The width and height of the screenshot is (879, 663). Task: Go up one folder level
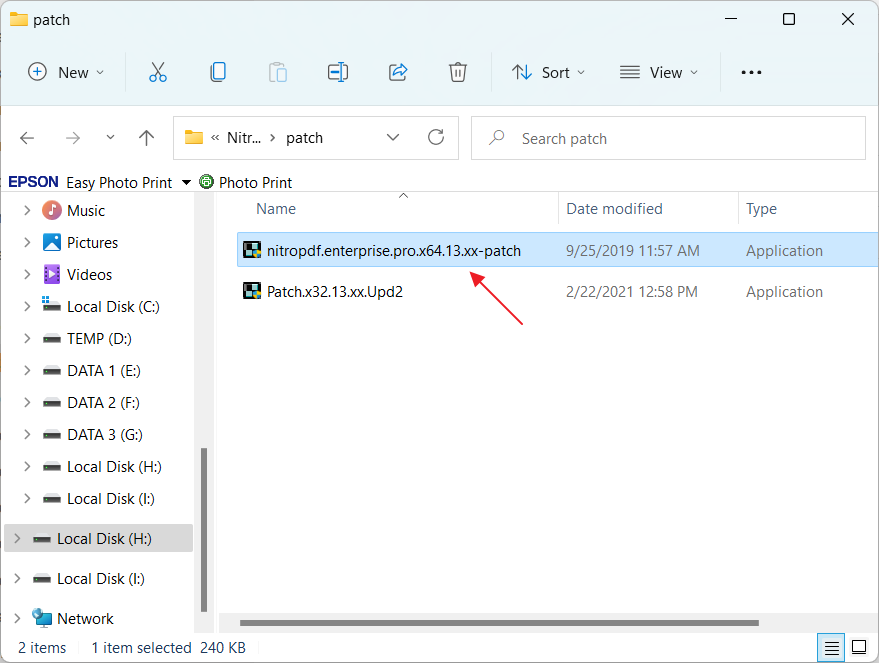pyautogui.click(x=146, y=138)
